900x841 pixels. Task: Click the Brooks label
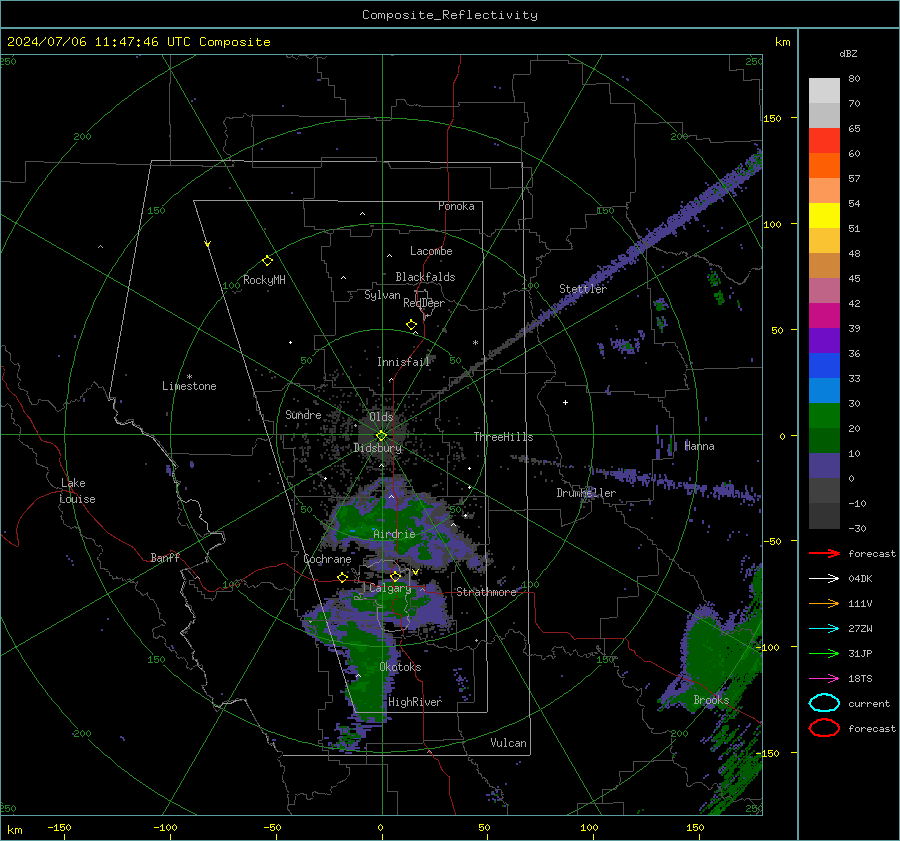pos(711,700)
